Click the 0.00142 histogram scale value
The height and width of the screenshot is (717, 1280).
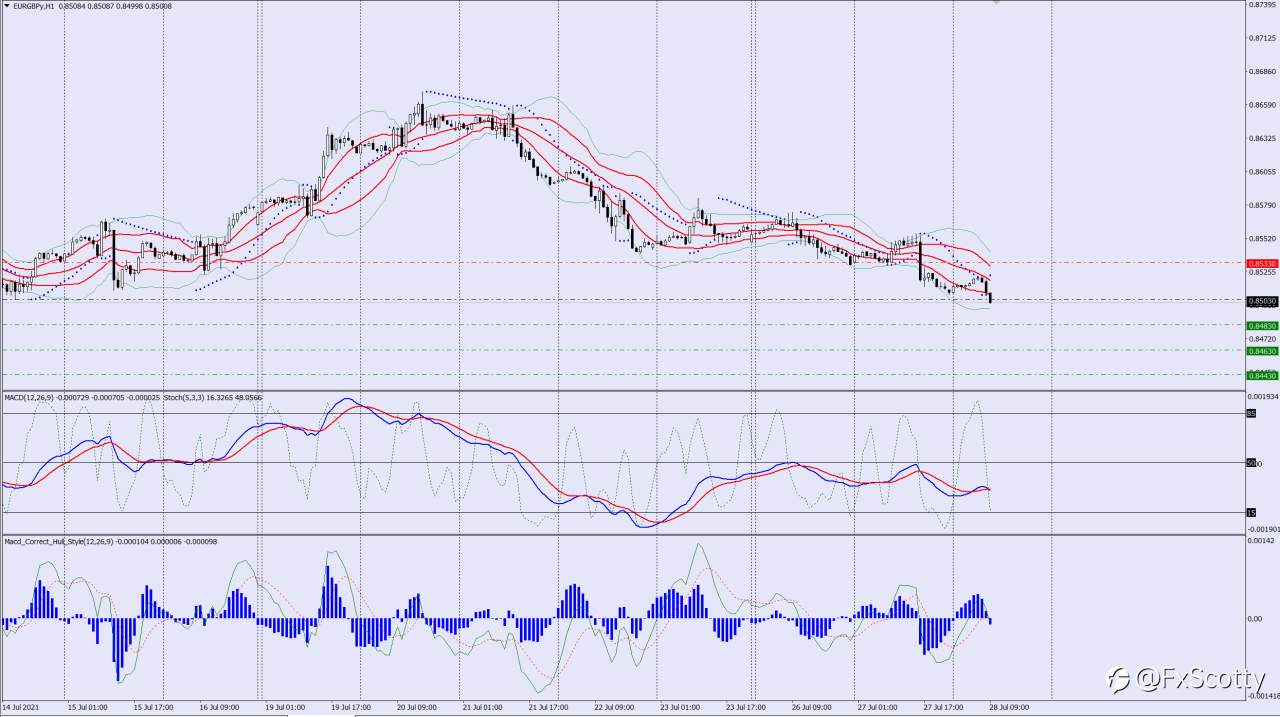coord(1262,541)
